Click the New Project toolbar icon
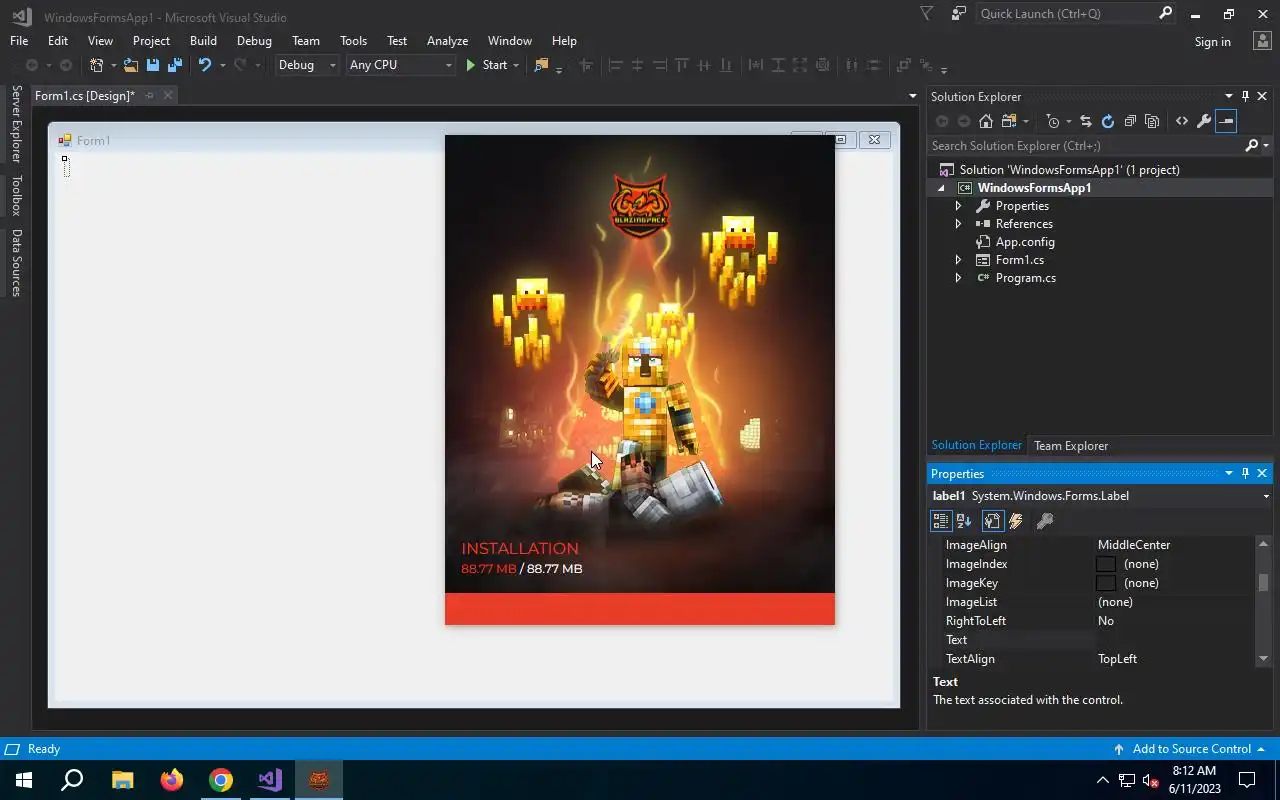 97,65
